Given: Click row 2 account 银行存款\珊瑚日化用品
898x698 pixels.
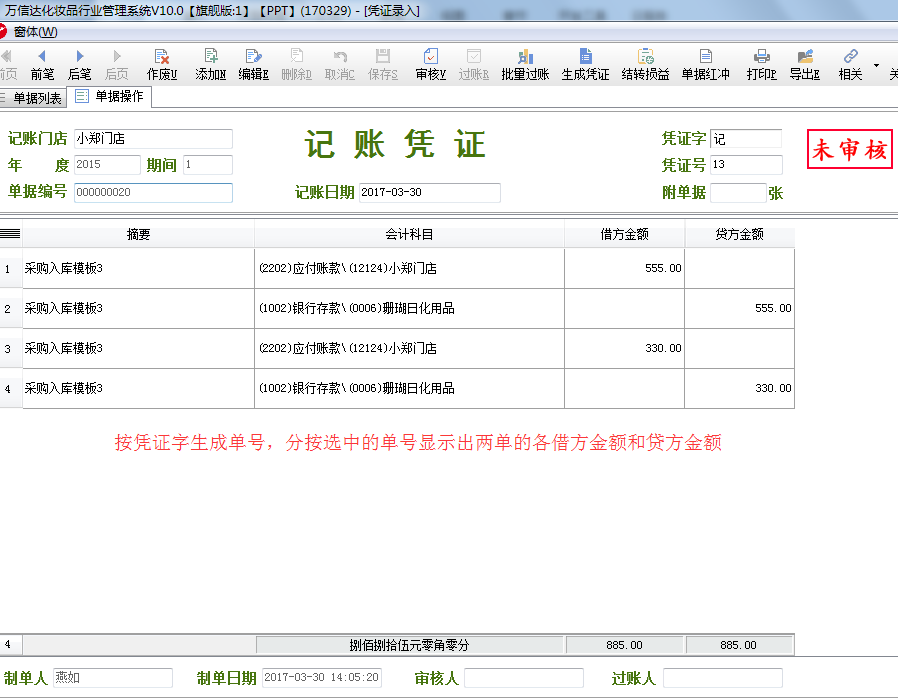Looking at the screenshot, I should (409, 309).
